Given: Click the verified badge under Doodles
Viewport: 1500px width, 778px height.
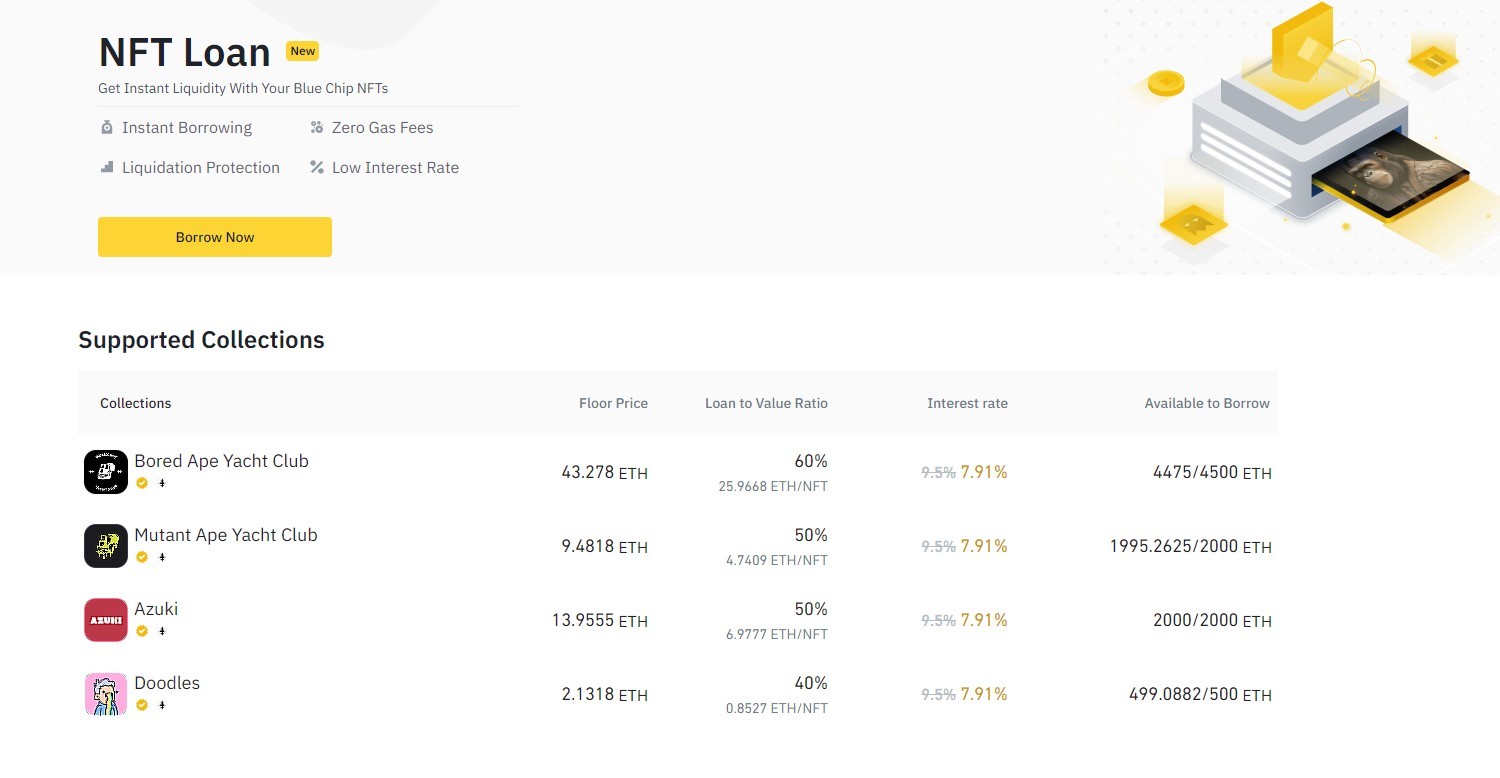Looking at the screenshot, I should coord(142,705).
